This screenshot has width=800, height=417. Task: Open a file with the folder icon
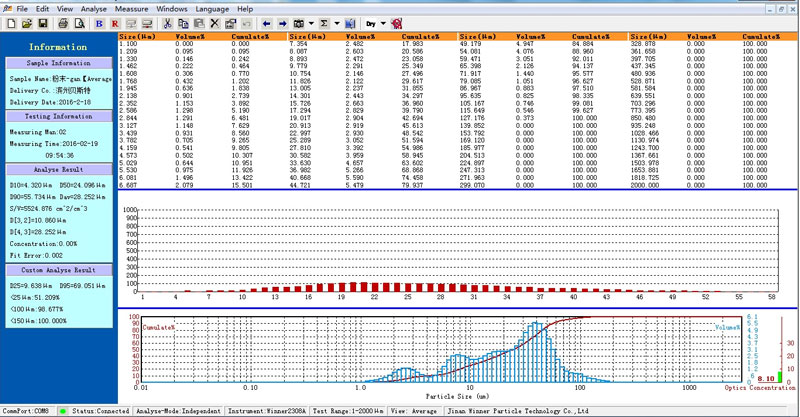(x=28, y=22)
